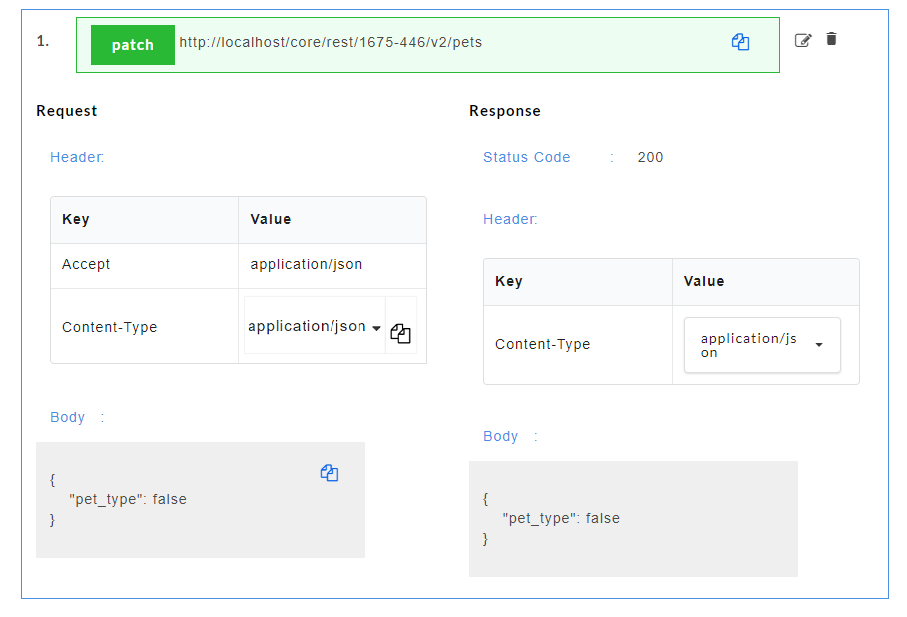907x617 pixels.
Task: Click the response Body label
Action: [x=500, y=437]
